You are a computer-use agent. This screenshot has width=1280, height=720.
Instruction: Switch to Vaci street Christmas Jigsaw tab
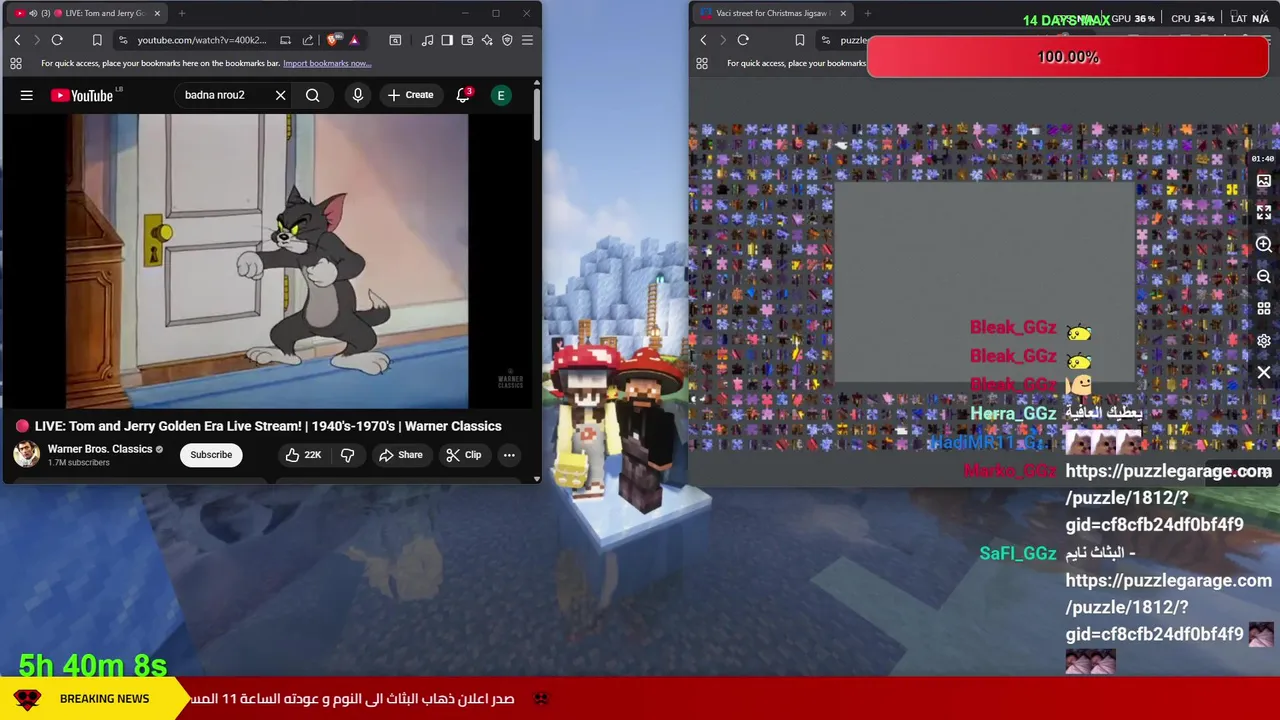(x=772, y=13)
